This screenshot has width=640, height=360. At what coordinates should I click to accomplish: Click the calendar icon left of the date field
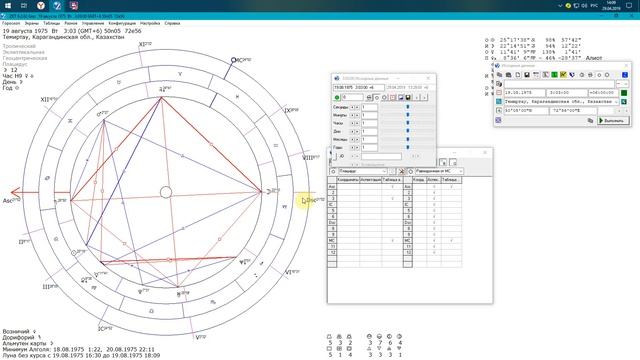499,93
